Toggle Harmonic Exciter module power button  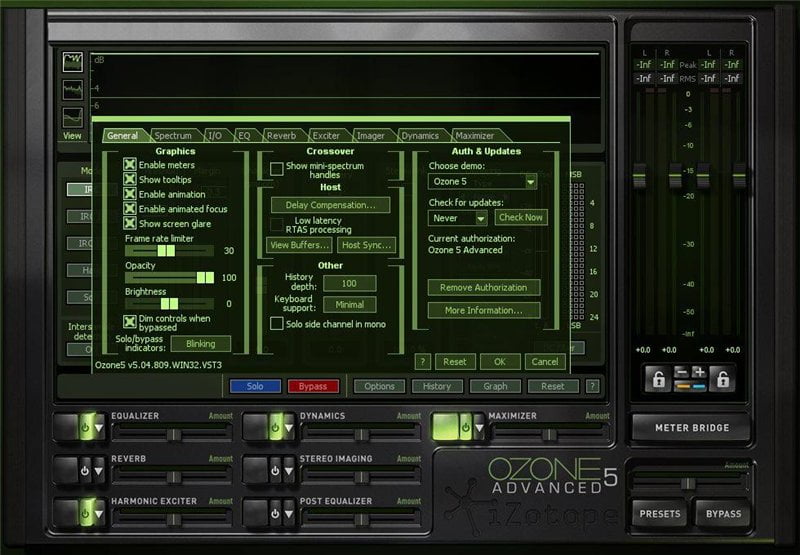click(85, 513)
